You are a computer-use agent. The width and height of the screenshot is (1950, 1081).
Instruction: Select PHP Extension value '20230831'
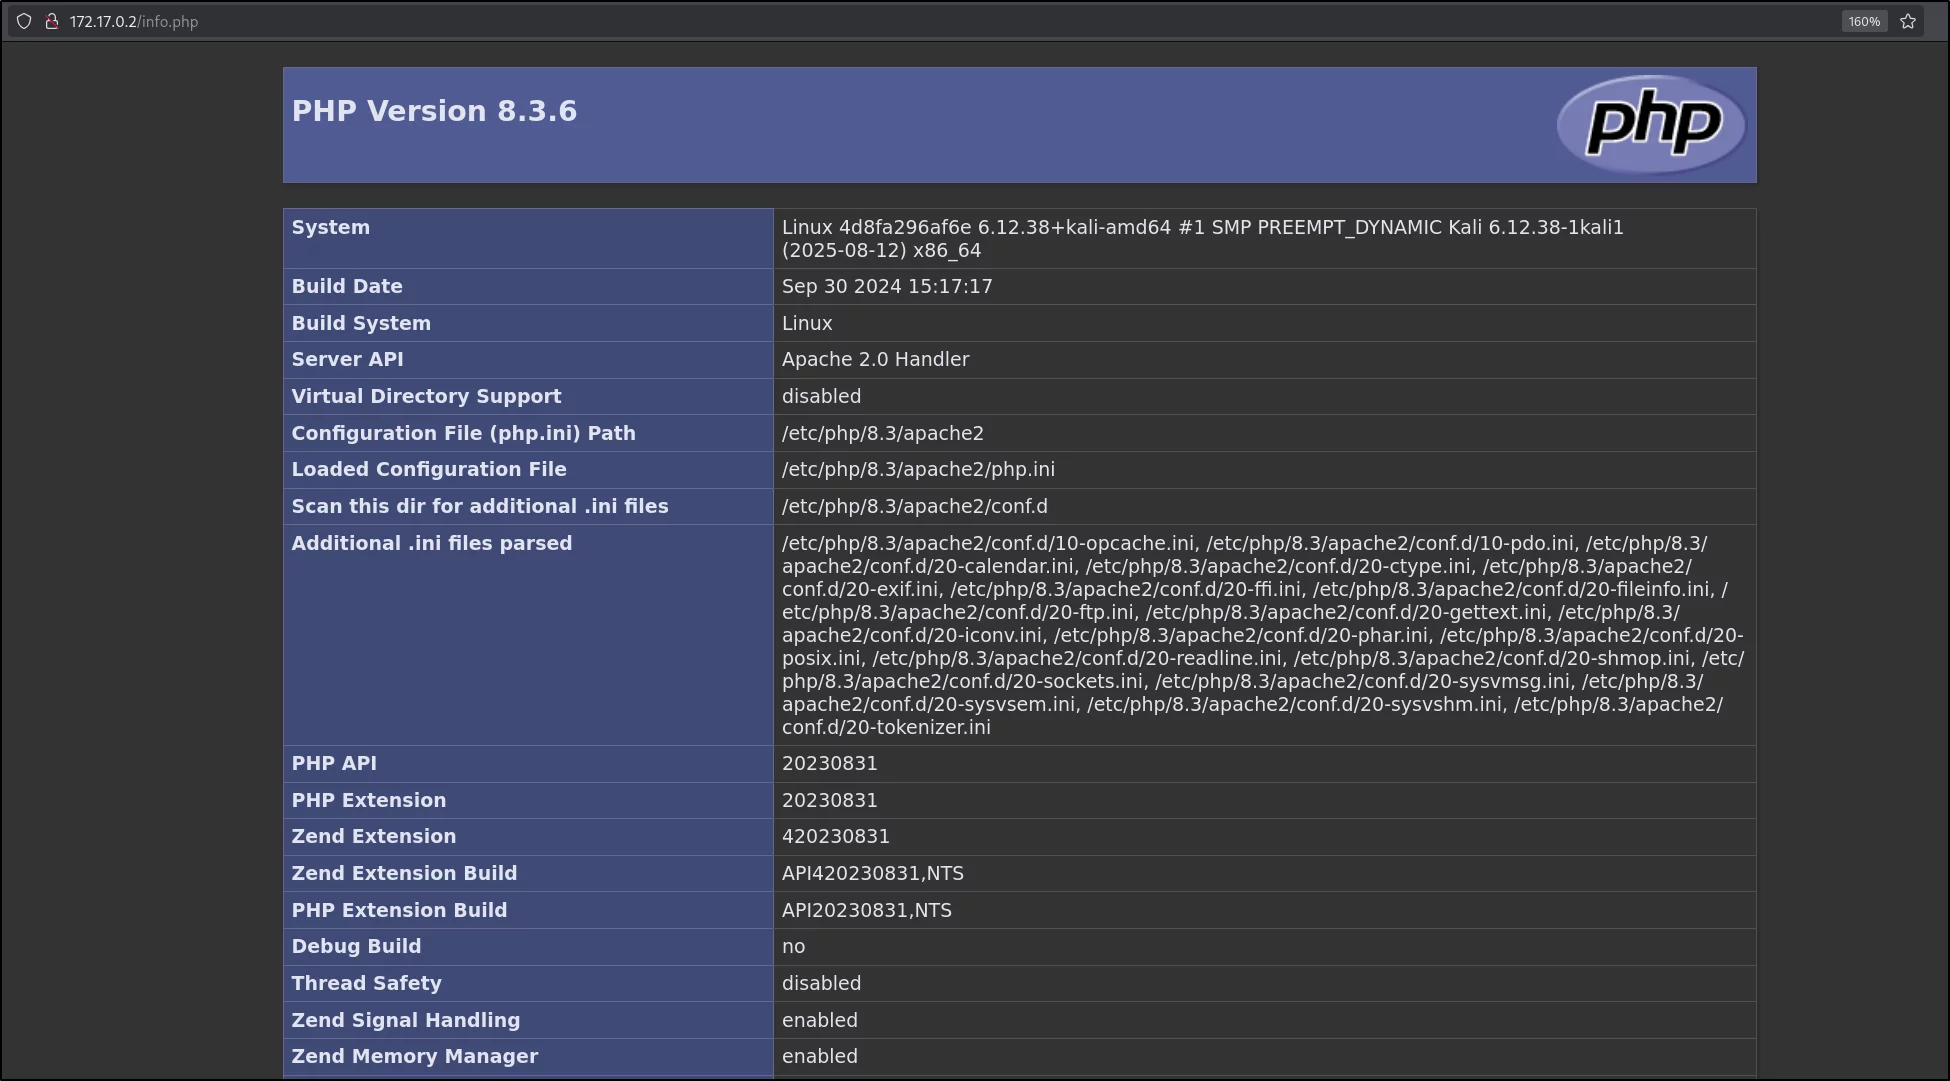(x=830, y=800)
